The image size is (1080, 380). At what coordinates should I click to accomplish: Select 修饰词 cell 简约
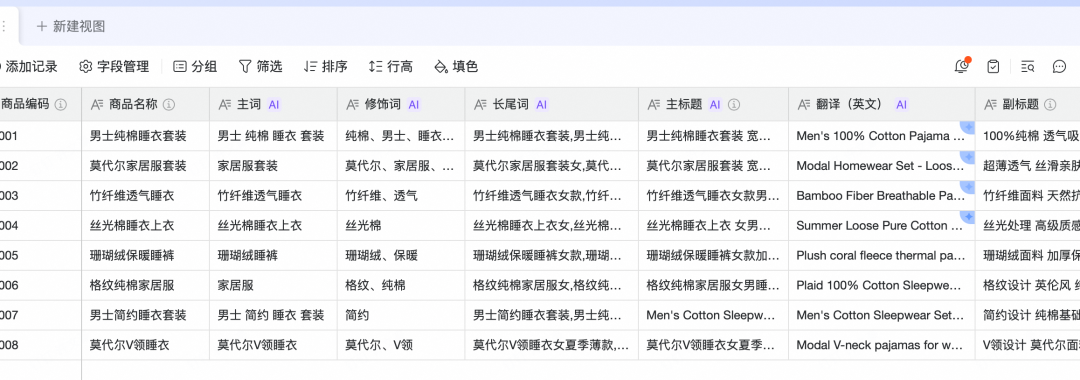401,315
